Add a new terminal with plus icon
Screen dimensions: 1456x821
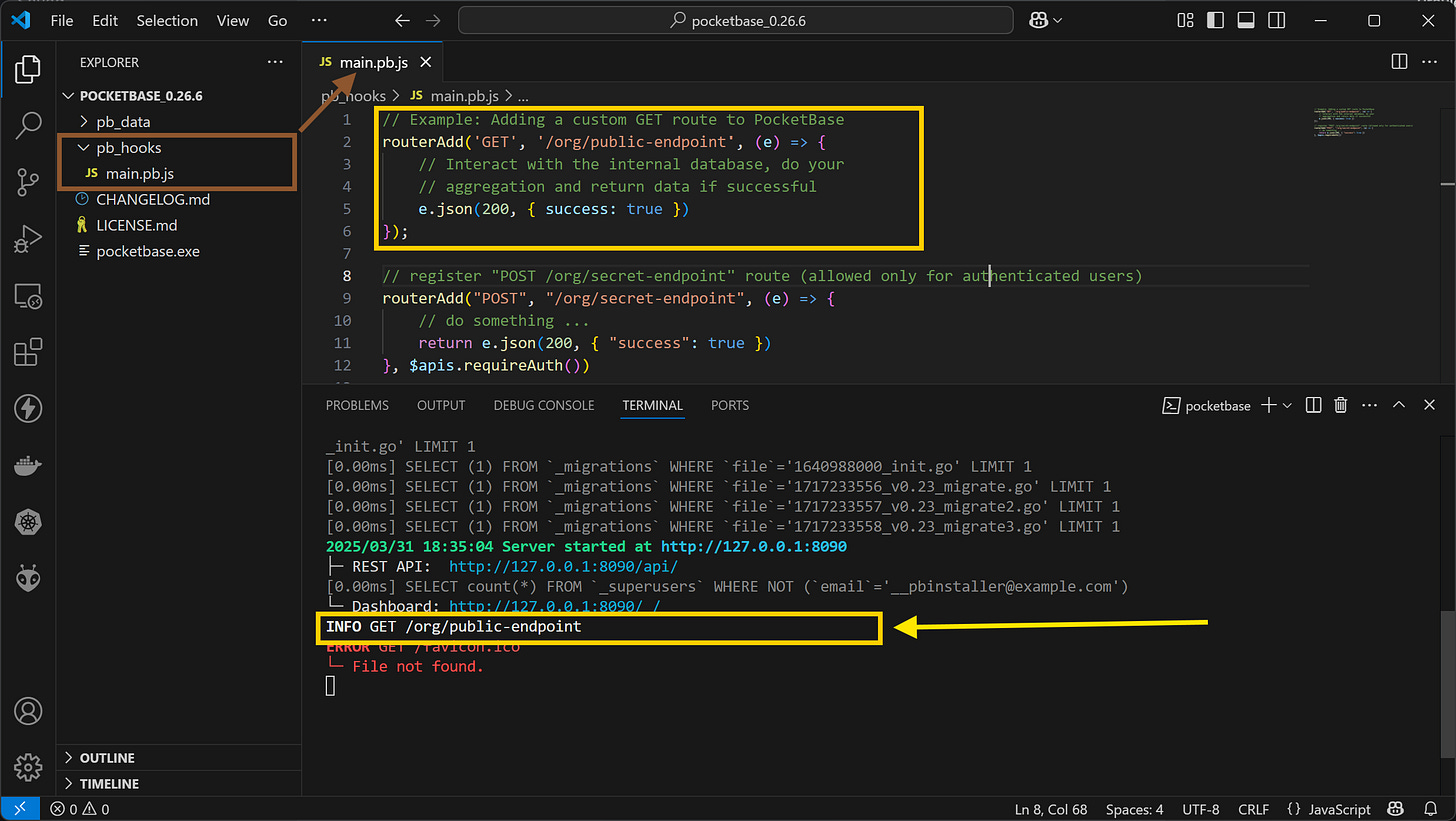coord(1268,405)
